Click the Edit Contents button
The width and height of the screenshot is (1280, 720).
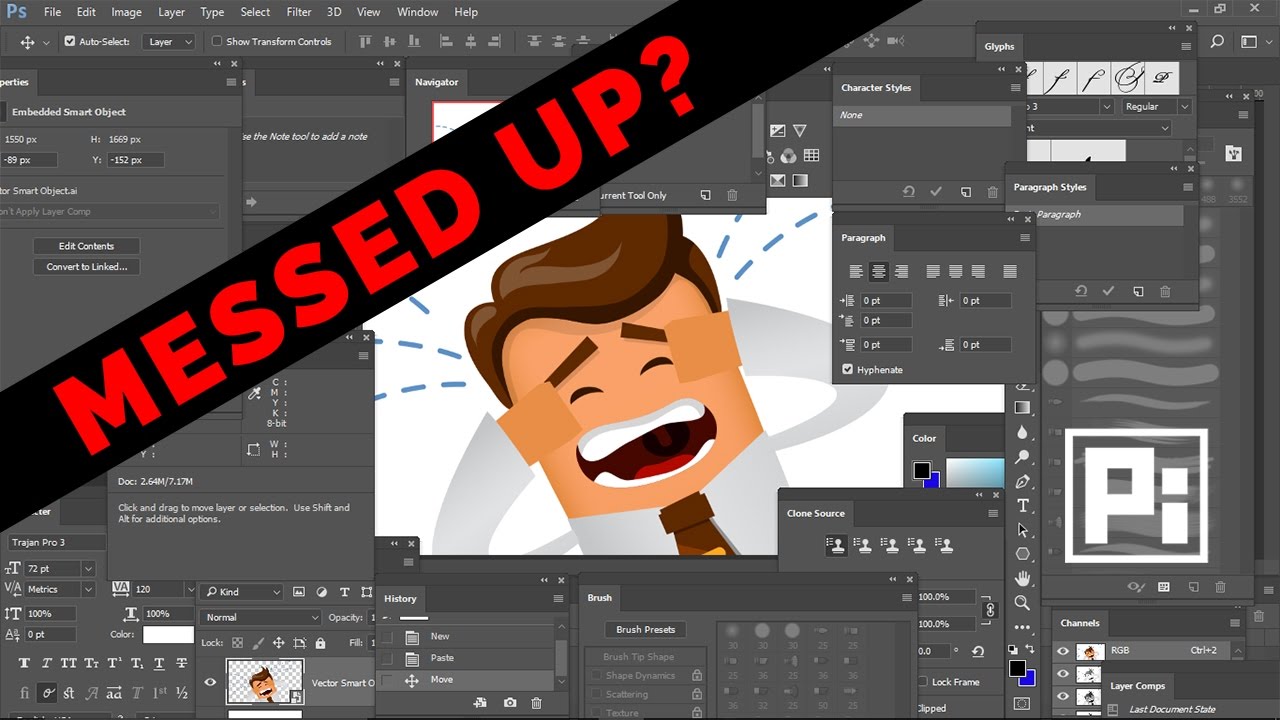(x=86, y=245)
